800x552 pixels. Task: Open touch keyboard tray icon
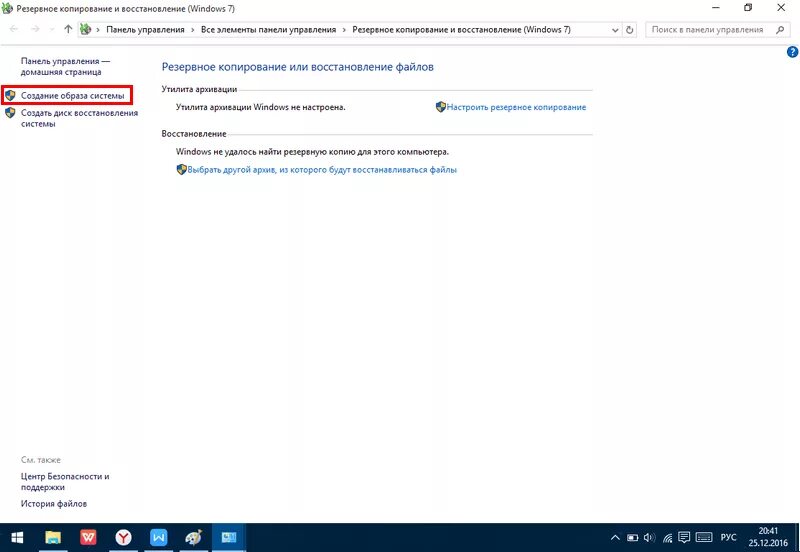click(704, 538)
